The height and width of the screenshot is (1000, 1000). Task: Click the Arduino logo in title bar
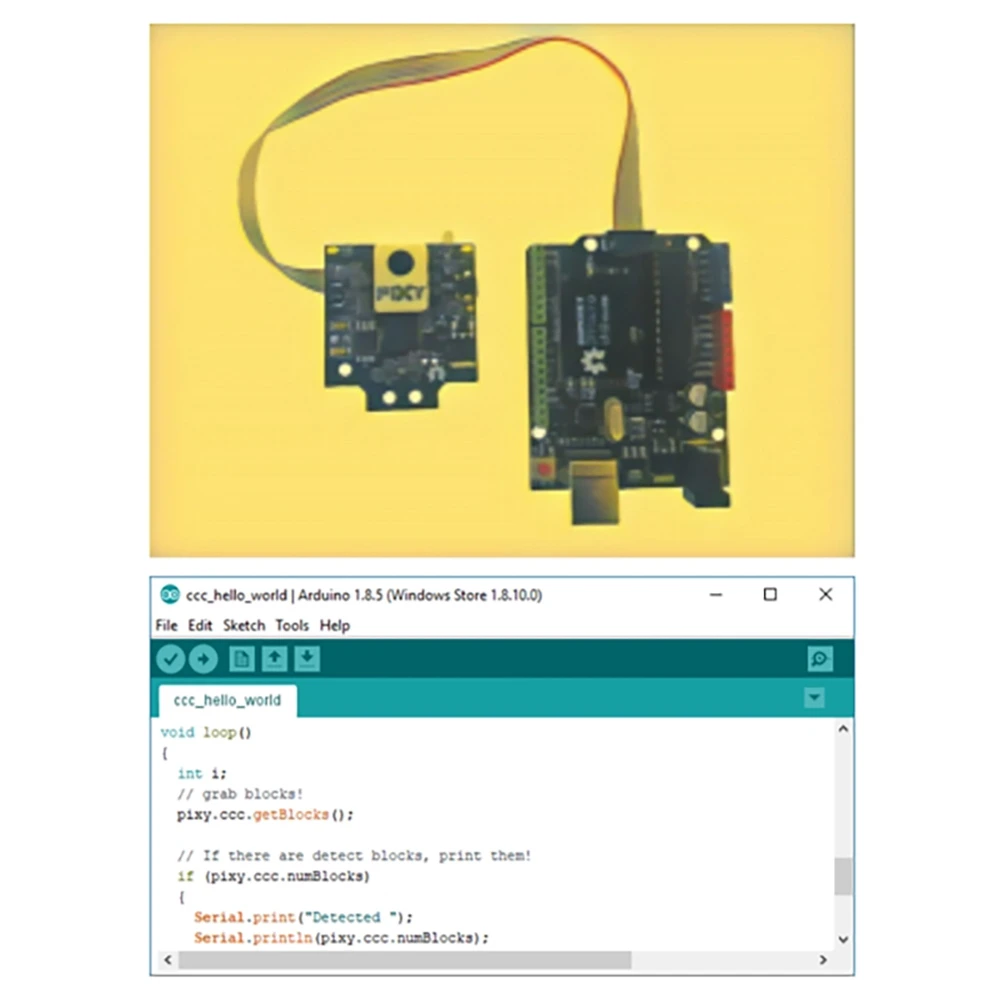(170, 594)
